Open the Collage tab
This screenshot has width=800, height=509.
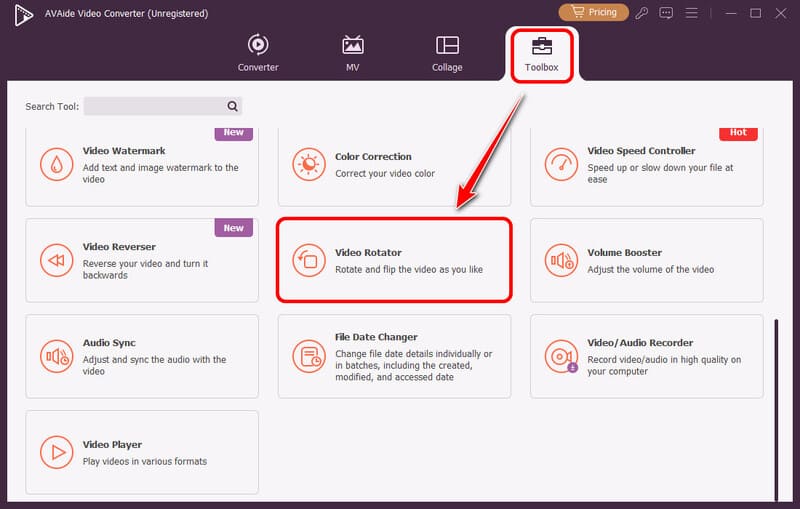coord(447,53)
